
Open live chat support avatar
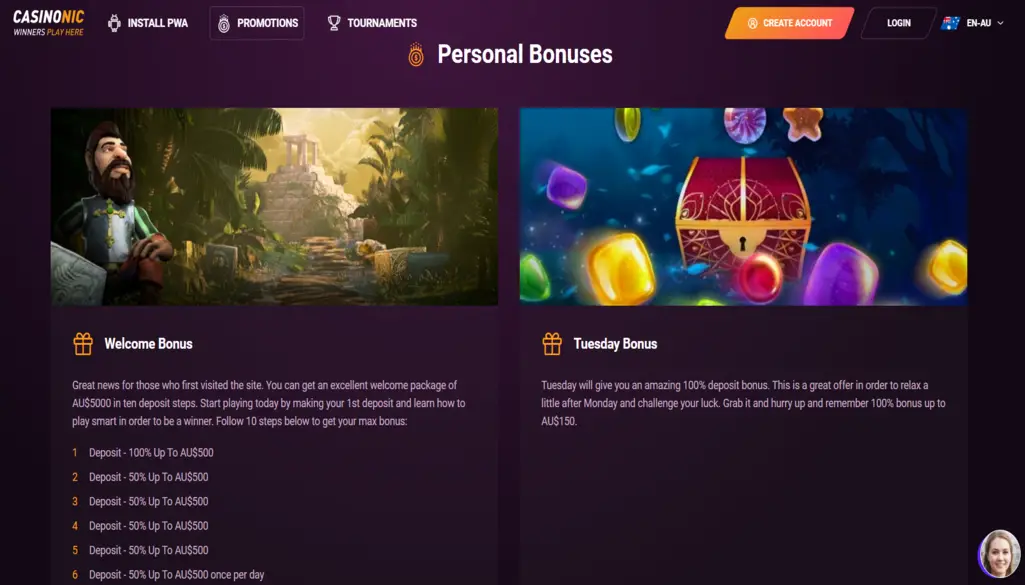pyautogui.click(x=998, y=553)
